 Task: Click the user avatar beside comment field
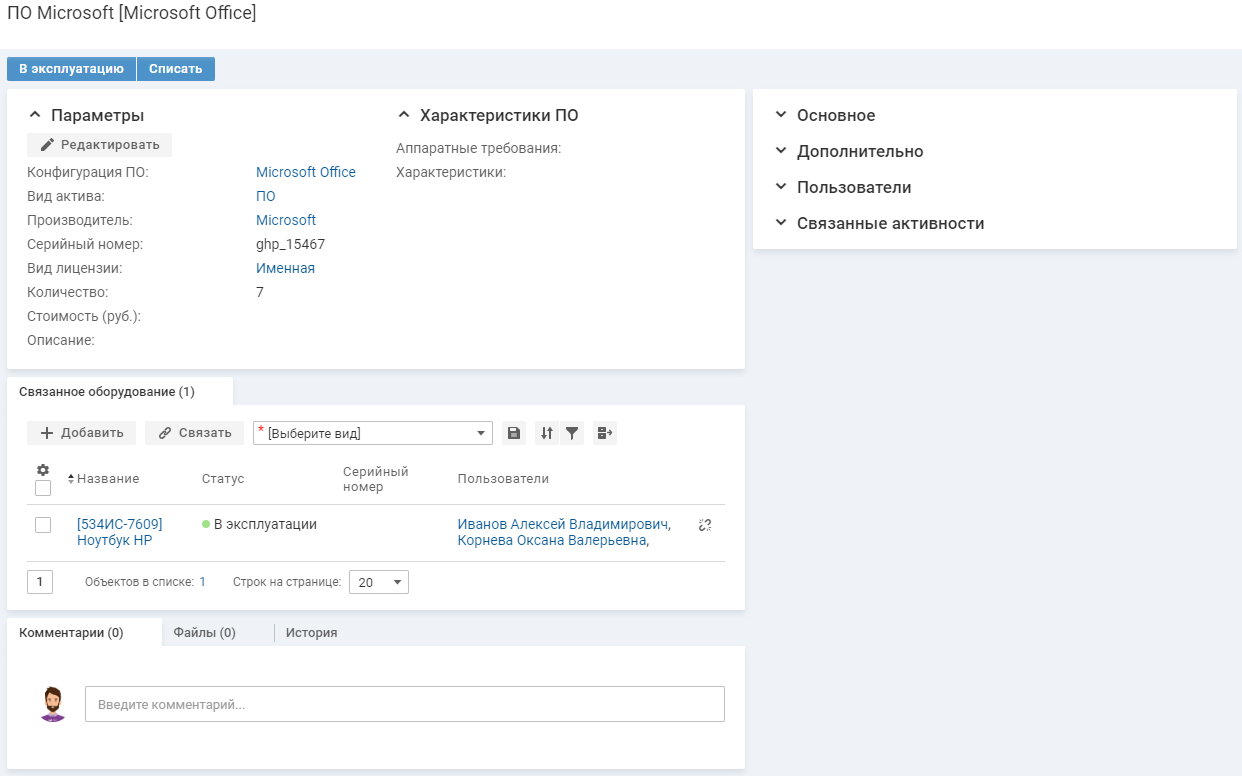(52, 704)
